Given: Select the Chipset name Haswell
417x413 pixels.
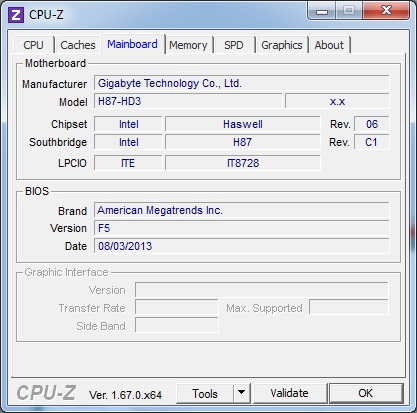Looking at the screenshot, I should 243,124.
